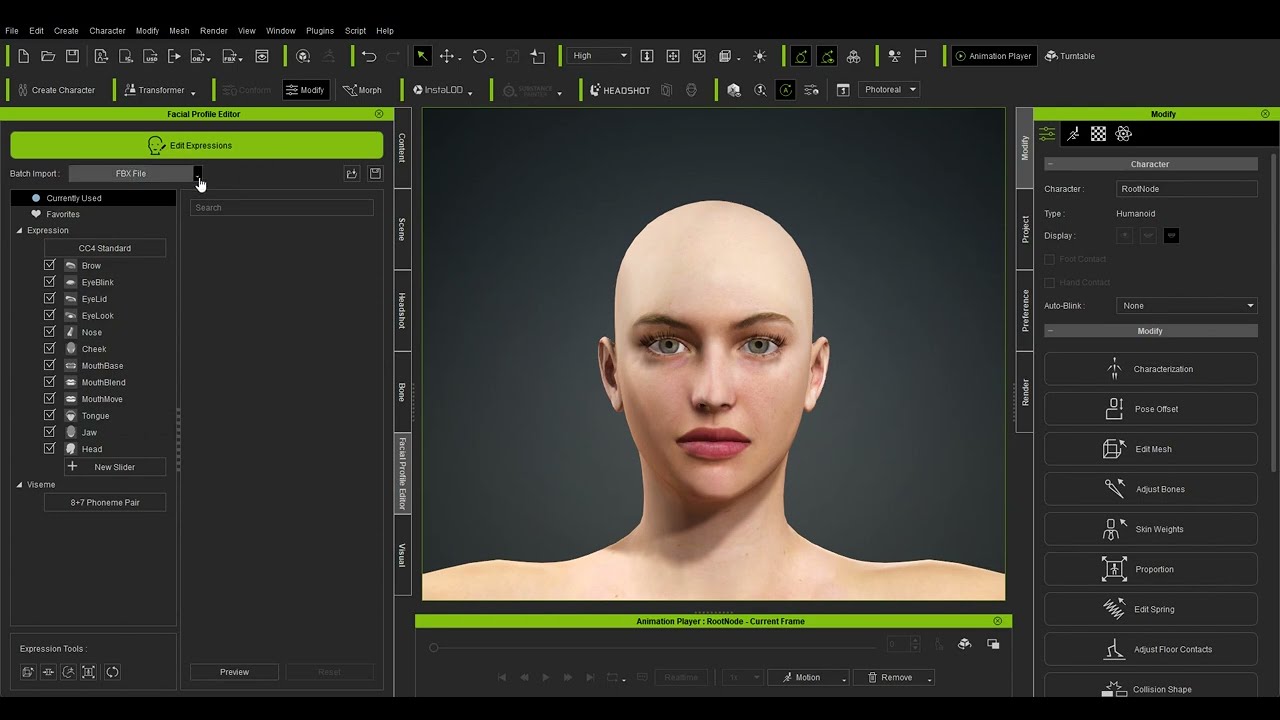Open the Plugins menu
The height and width of the screenshot is (720, 1280).
coord(320,31)
